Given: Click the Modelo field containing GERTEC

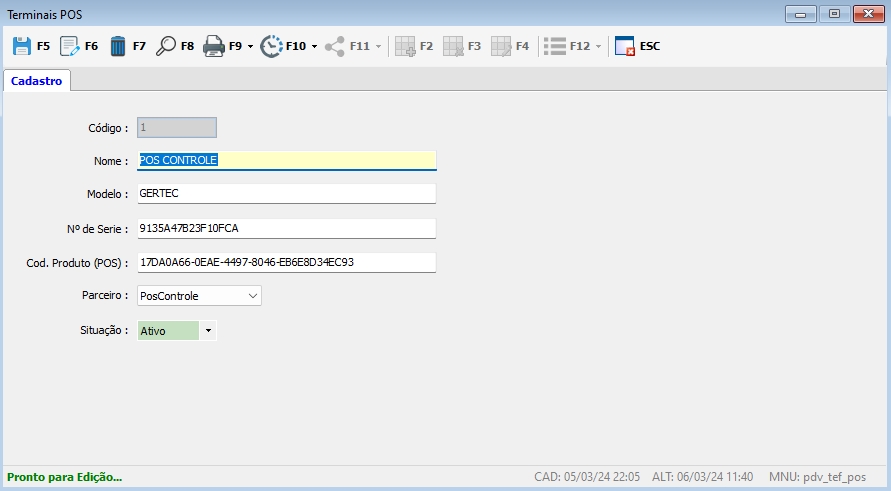Looking at the screenshot, I should tap(286, 193).
